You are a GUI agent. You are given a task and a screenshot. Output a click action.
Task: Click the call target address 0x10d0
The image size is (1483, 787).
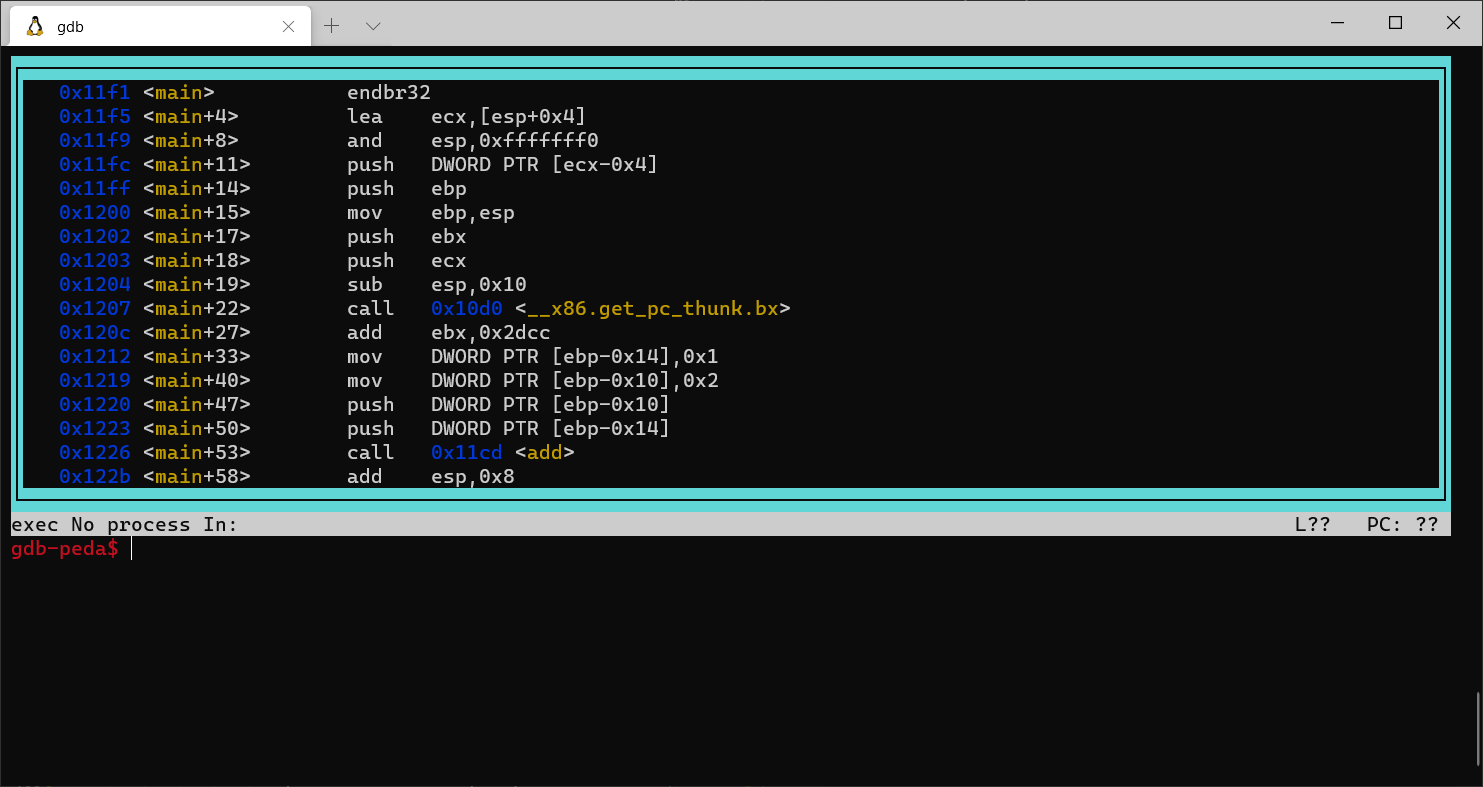coord(467,308)
